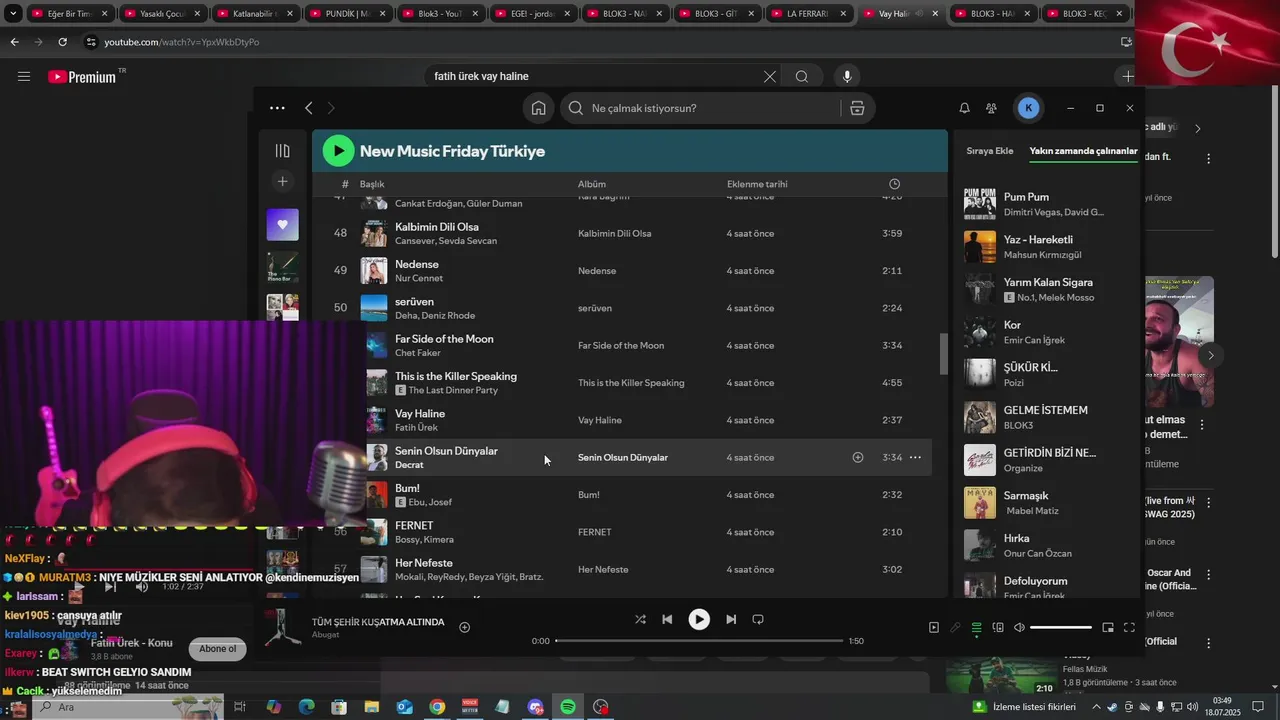Subscribe via Abone ol button
The height and width of the screenshot is (720, 1280).
[x=217, y=649]
